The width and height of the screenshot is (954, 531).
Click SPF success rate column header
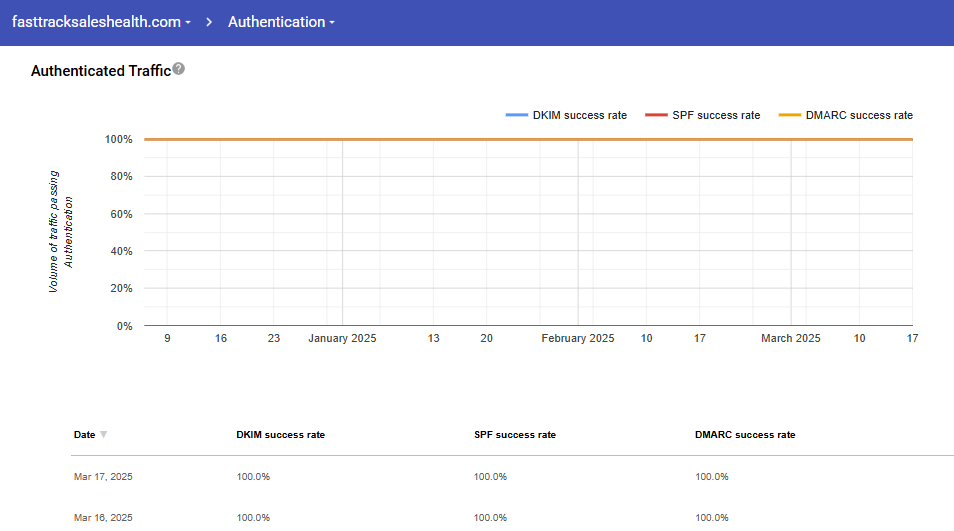tap(514, 435)
